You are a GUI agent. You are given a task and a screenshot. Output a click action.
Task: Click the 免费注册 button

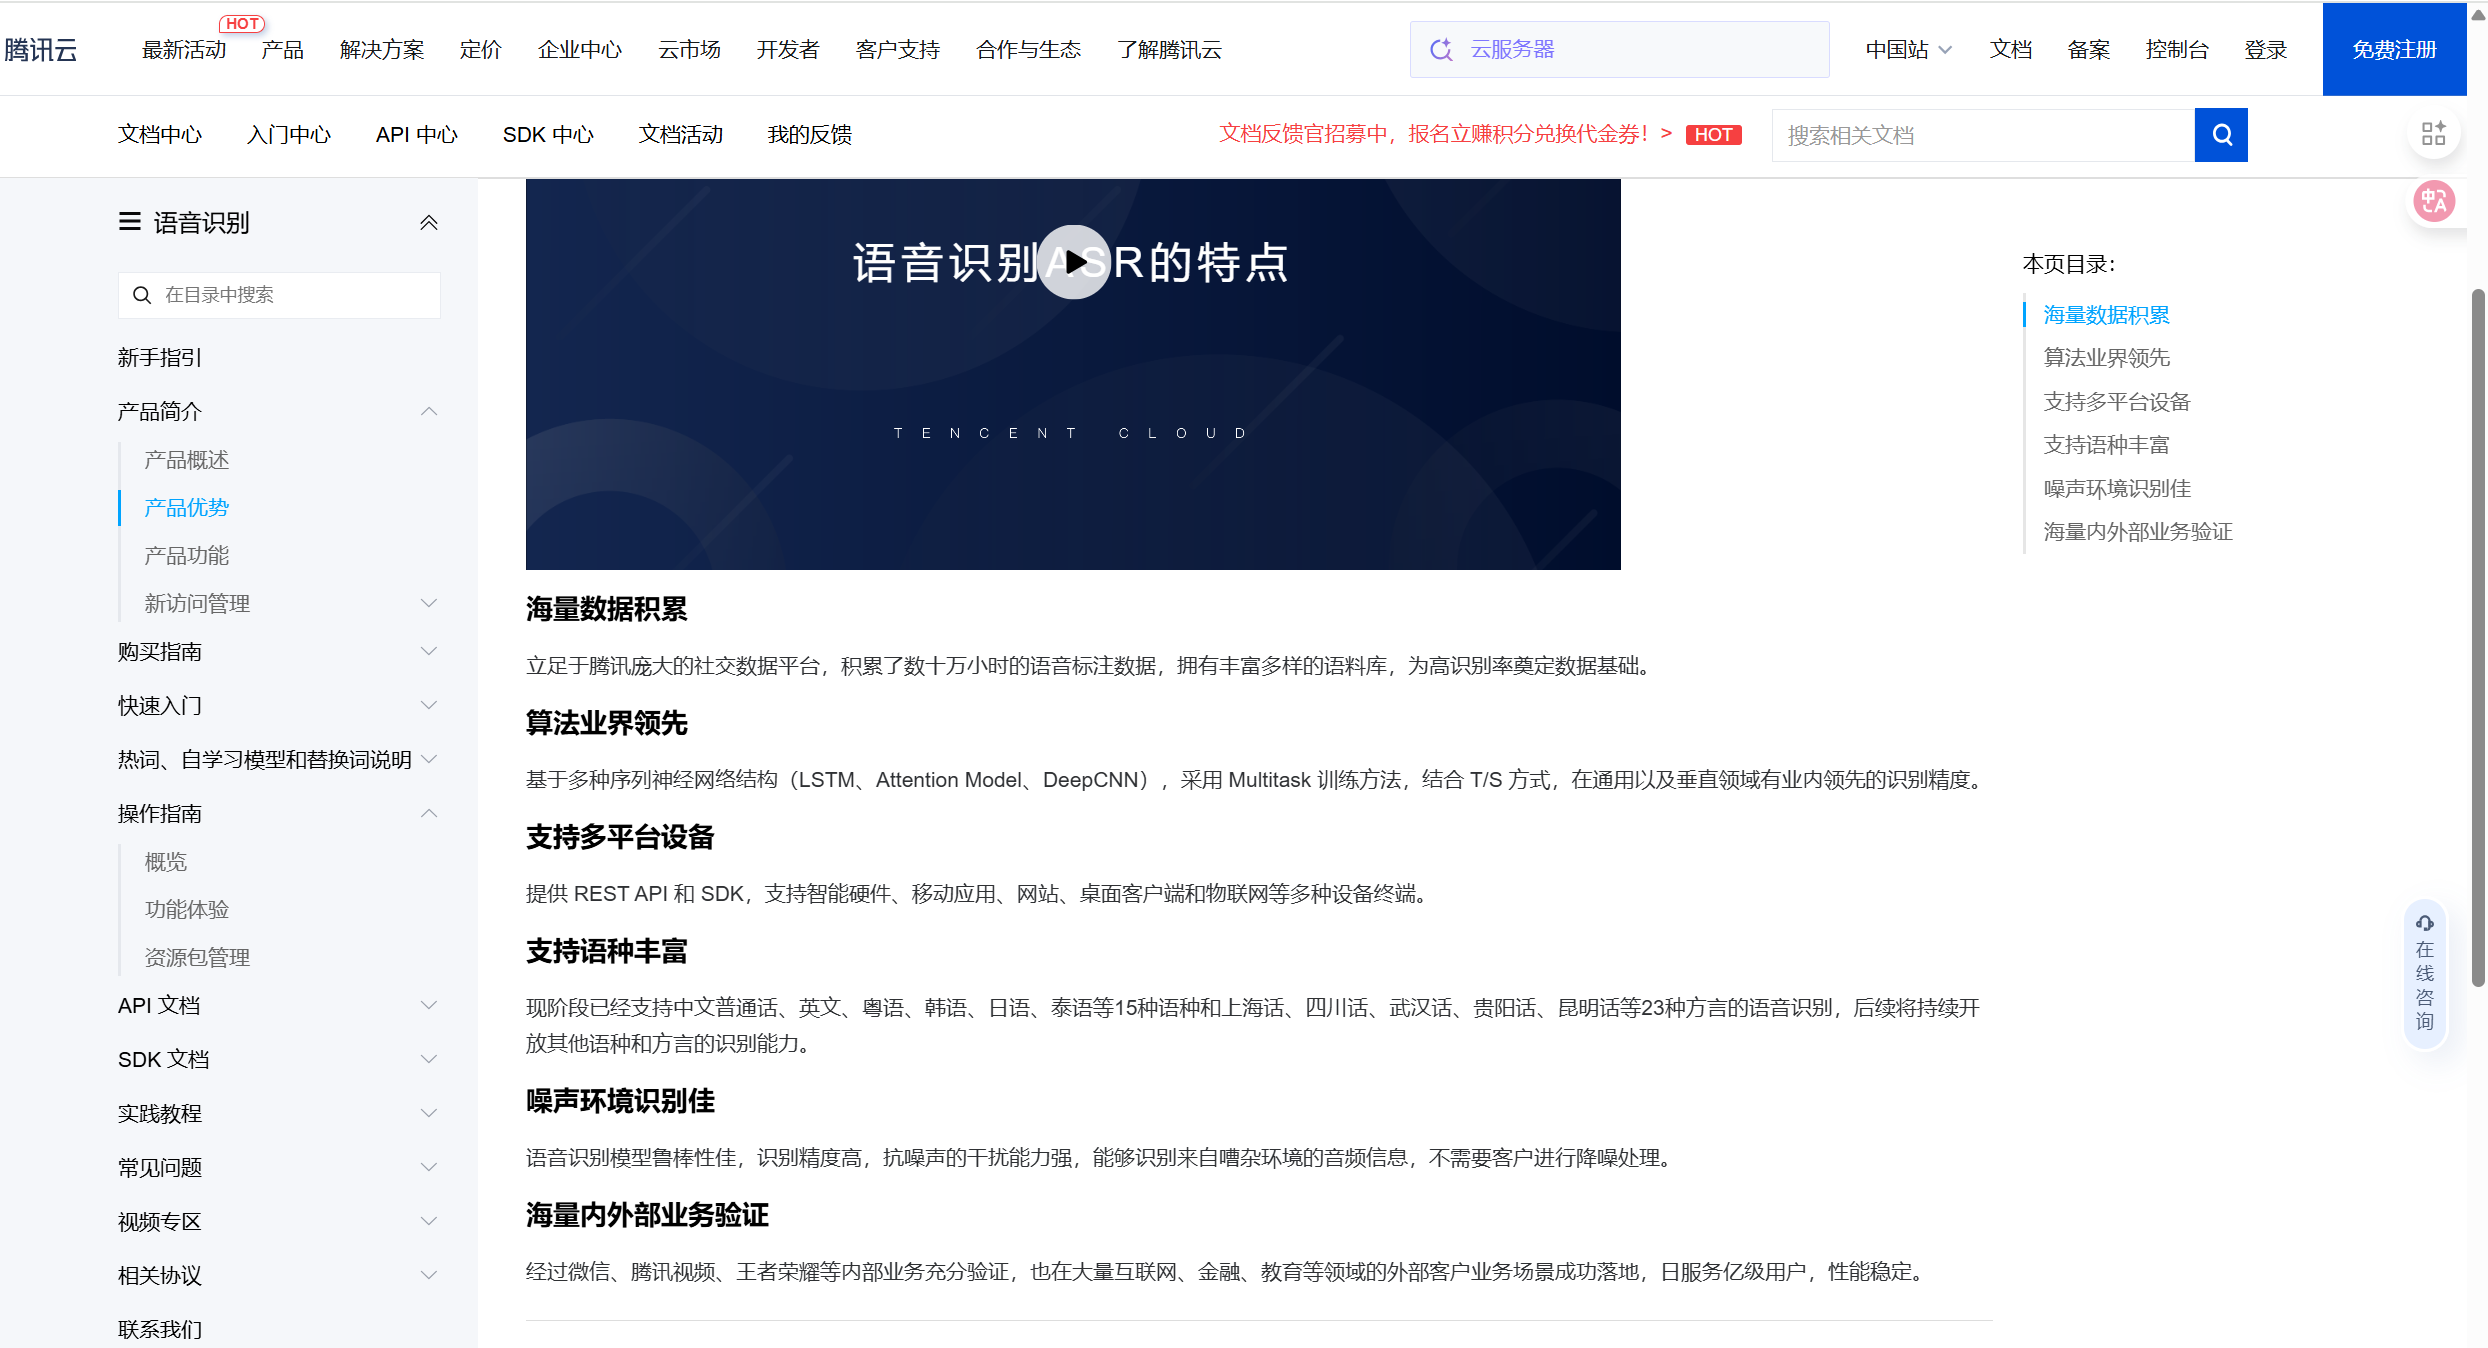tap(2395, 49)
